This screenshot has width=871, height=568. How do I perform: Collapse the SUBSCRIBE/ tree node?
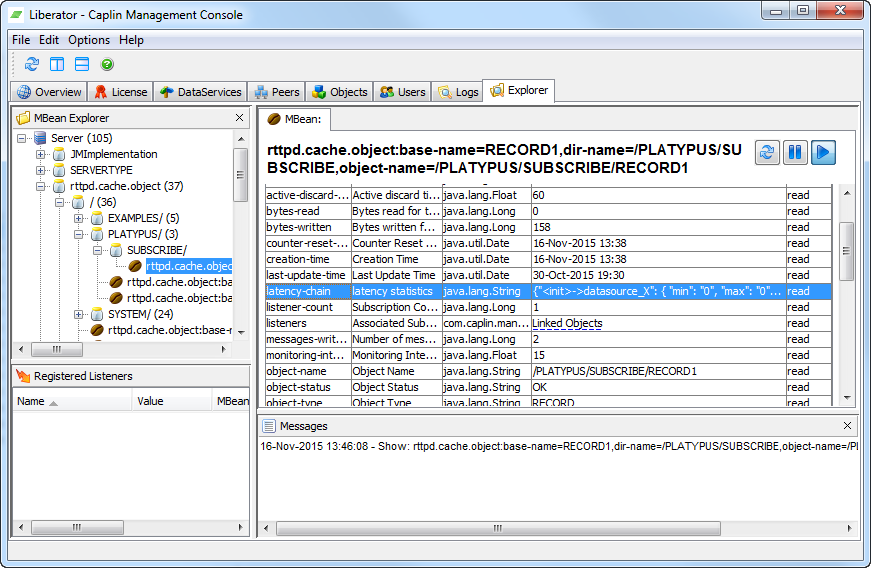click(x=97, y=250)
